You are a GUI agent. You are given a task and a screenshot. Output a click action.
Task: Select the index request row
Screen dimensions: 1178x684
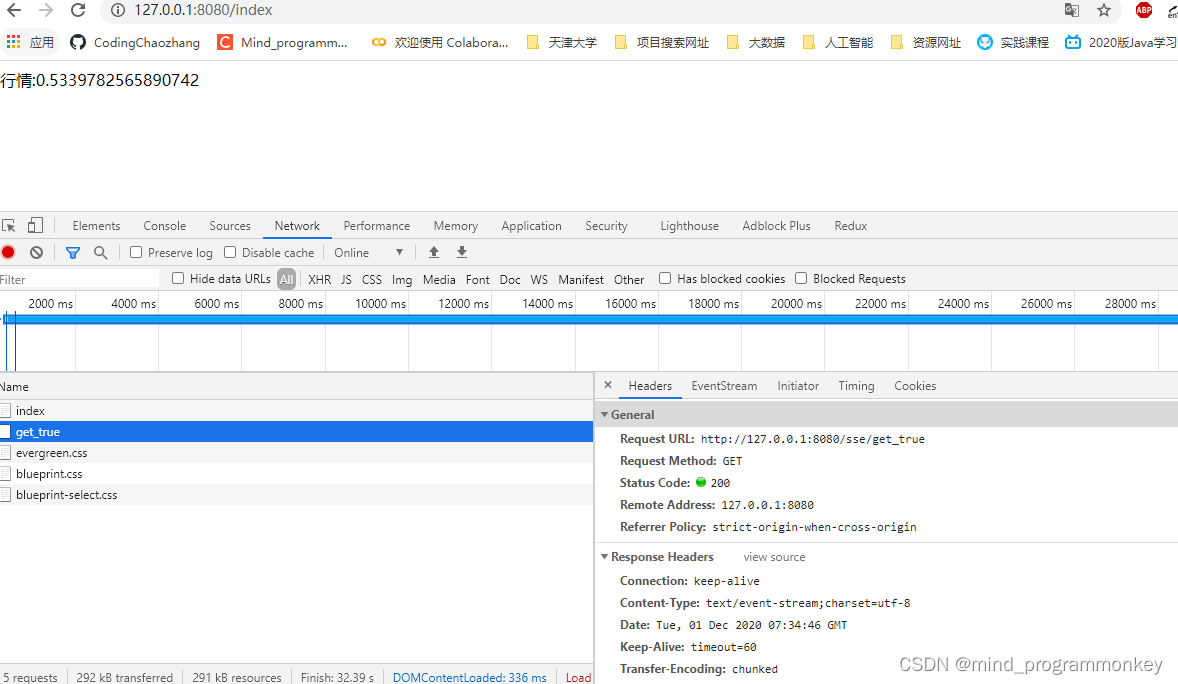point(296,410)
